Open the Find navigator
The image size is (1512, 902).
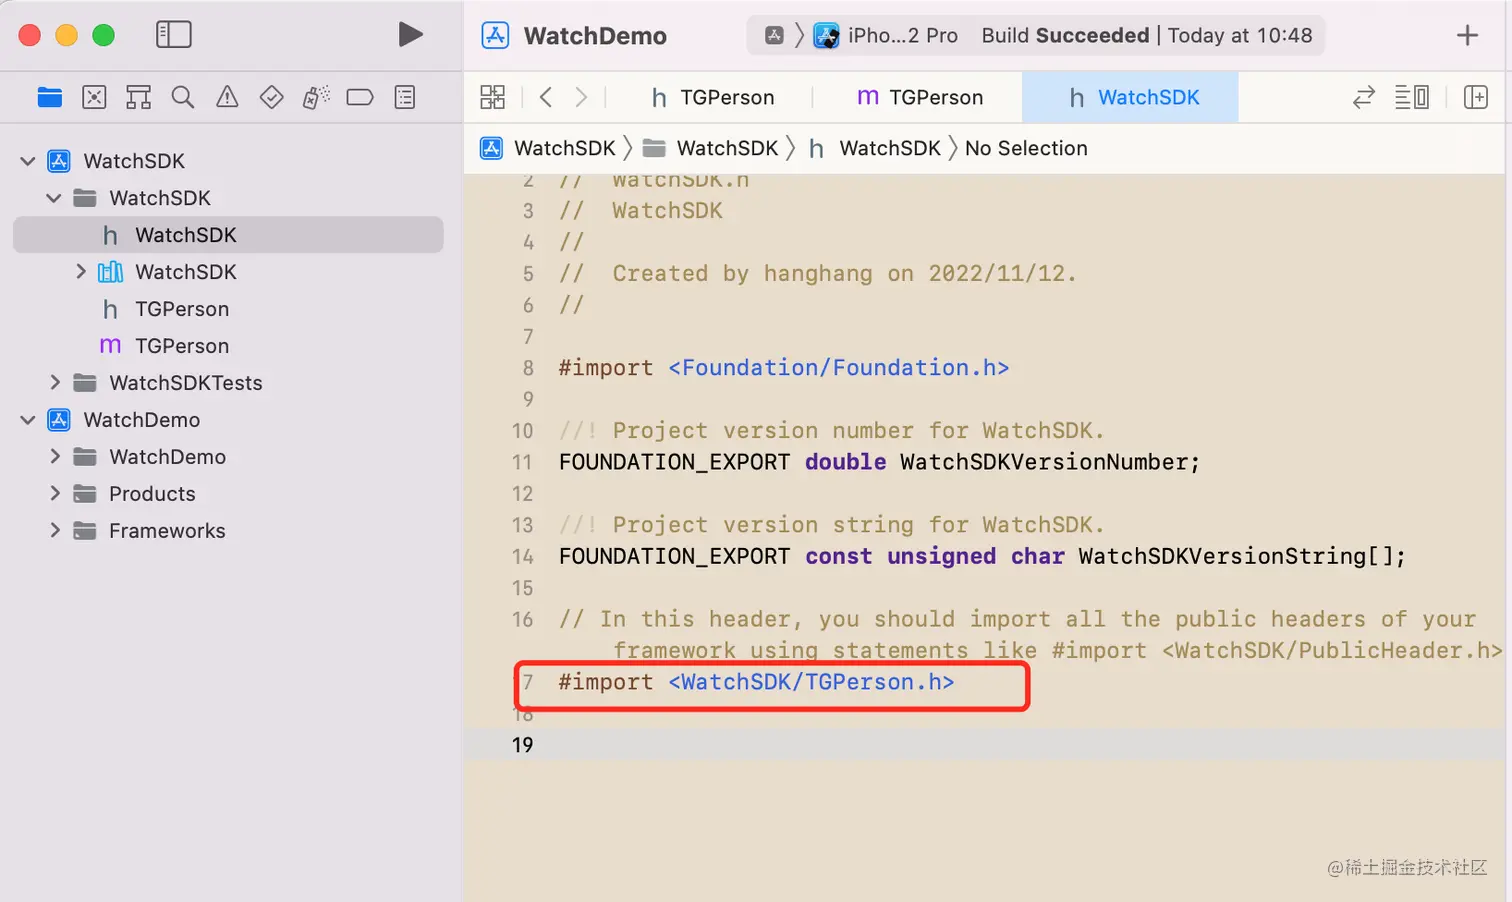click(182, 97)
